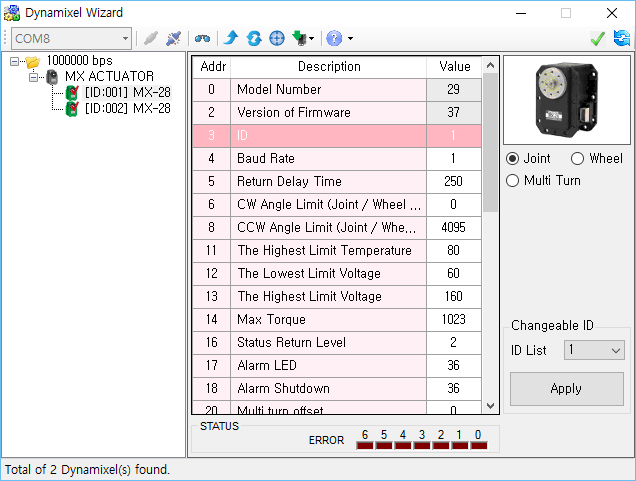Select the Joint radio button
Viewport: 636px width, 481px height.
513,159
